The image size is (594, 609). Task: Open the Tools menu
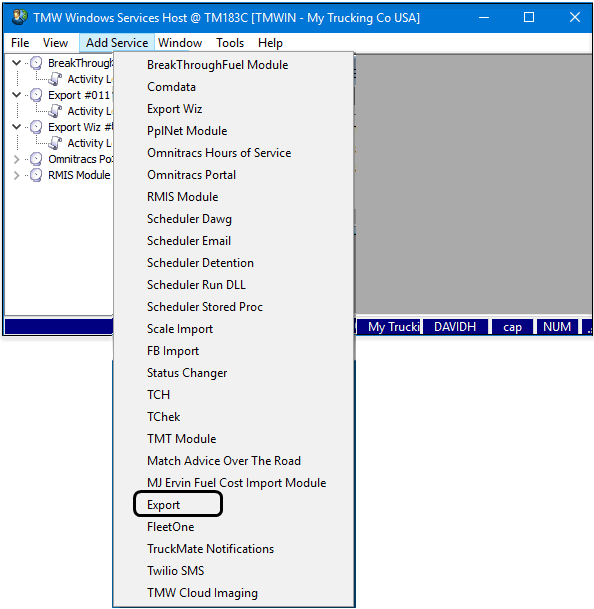pyautogui.click(x=230, y=43)
